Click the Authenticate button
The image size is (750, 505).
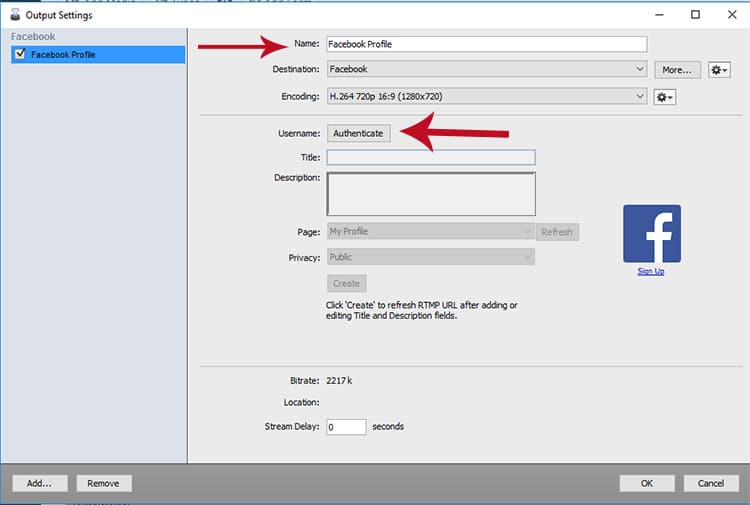[x=358, y=133]
